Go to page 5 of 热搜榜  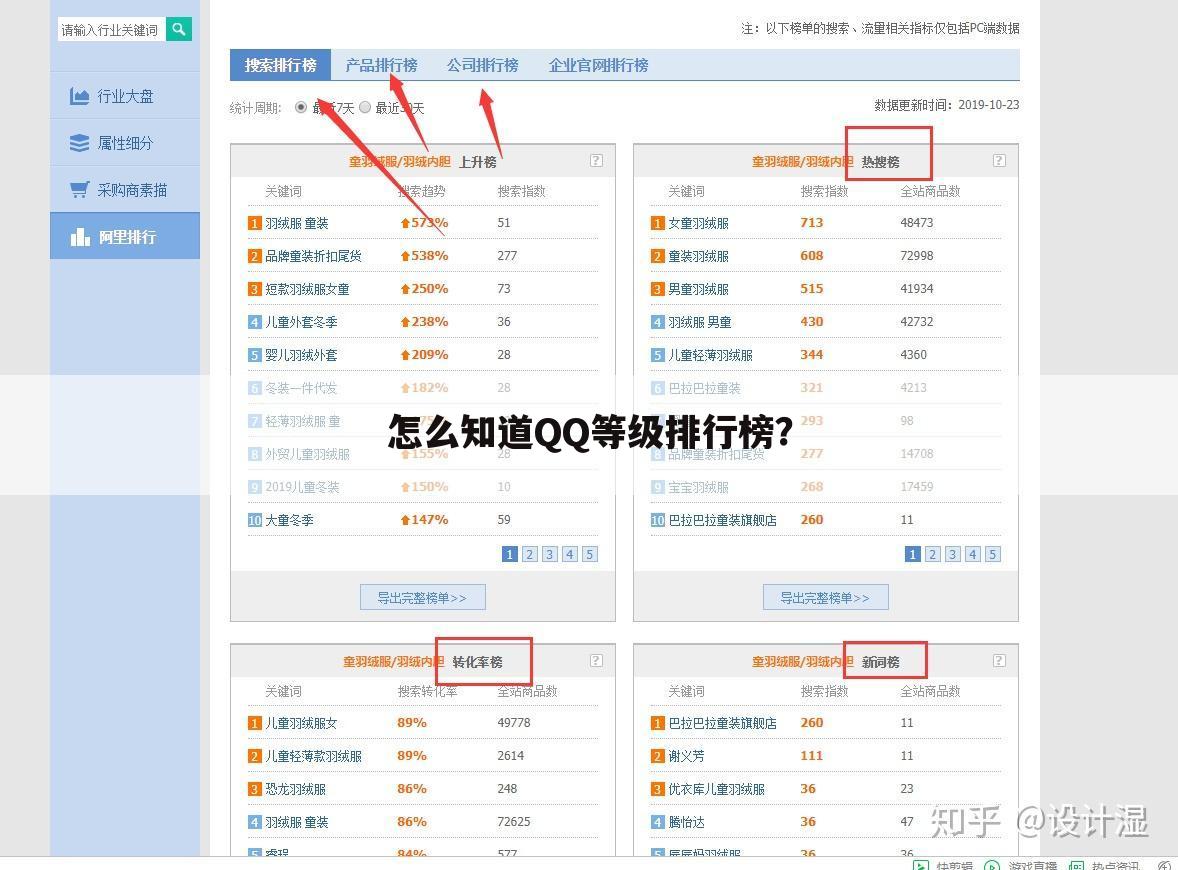pyautogui.click(x=992, y=554)
